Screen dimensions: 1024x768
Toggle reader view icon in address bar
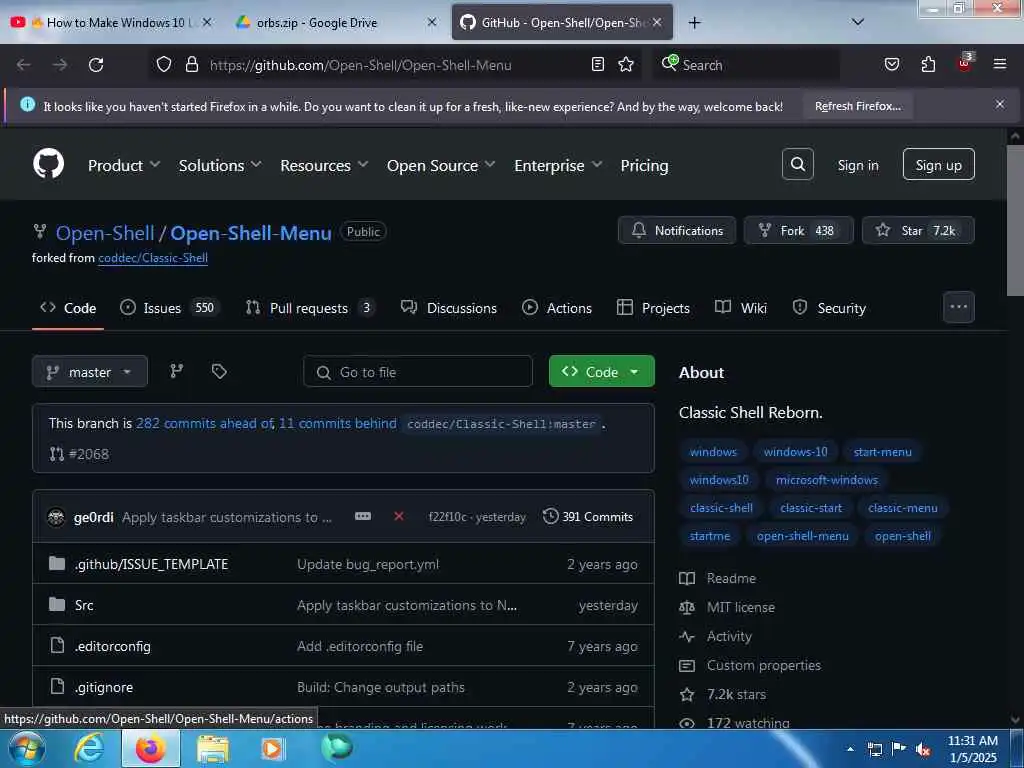pyautogui.click(x=597, y=64)
